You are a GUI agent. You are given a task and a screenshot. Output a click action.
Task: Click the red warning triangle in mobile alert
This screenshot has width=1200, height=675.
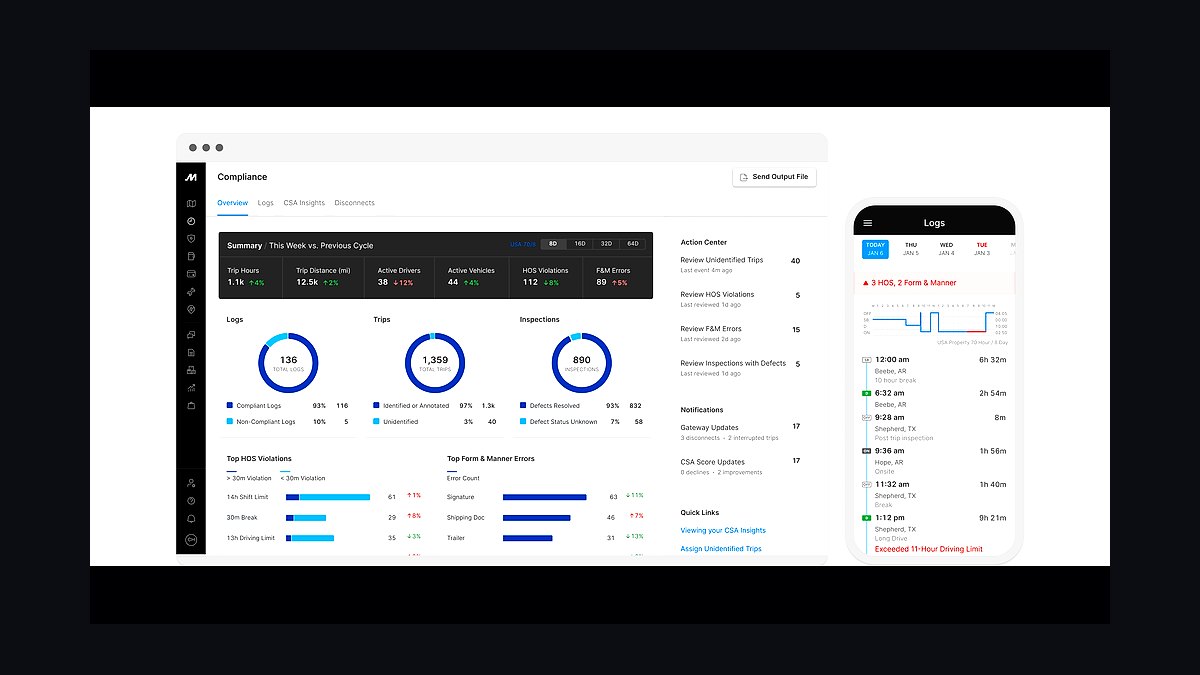click(x=865, y=283)
